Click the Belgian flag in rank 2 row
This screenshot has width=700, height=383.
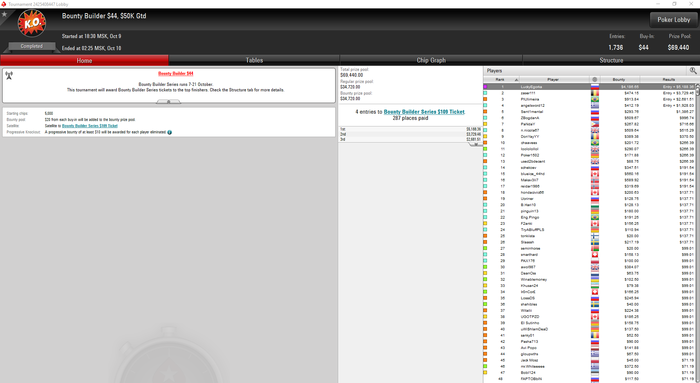coord(595,93)
